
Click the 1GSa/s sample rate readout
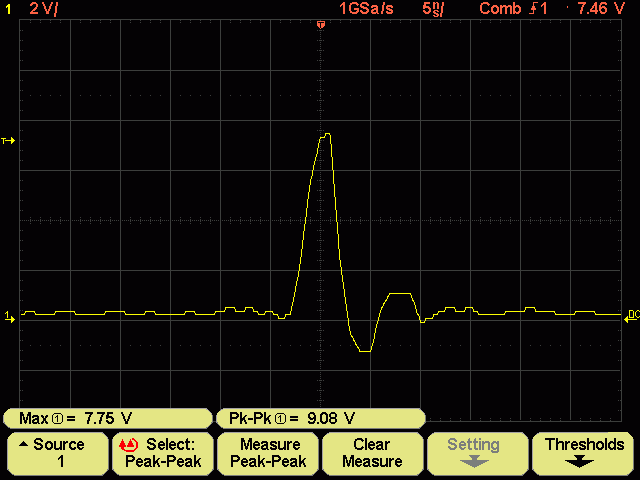tap(366, 9)
